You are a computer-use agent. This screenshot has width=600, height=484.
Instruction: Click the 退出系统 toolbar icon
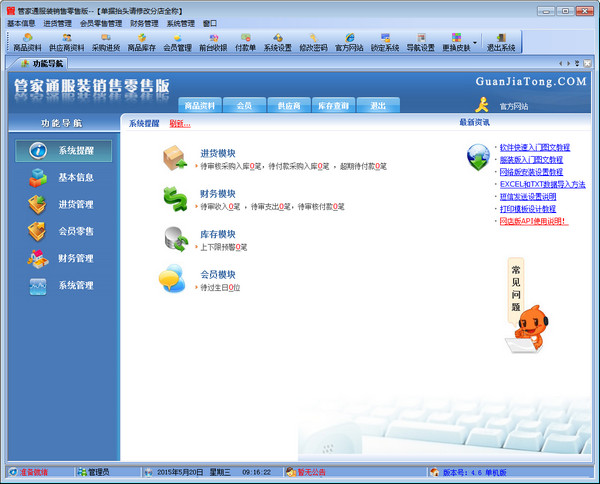501,42
